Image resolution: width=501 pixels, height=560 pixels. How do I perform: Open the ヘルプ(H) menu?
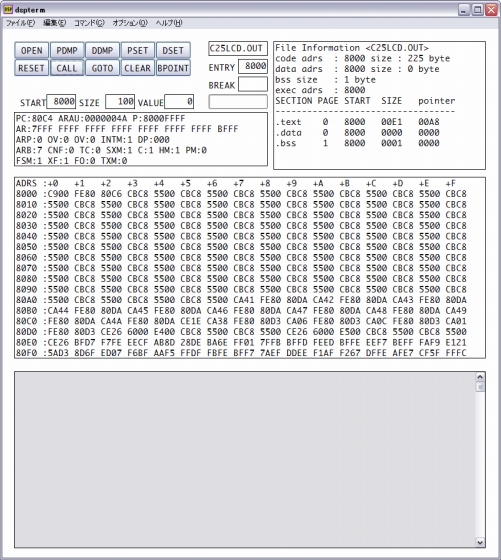tap(169, 23)
